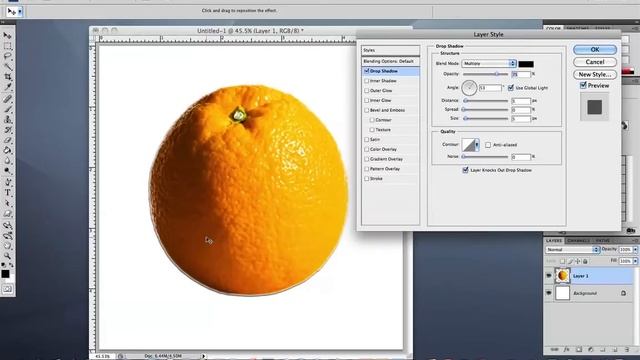Check the Anti-aliased checkbox

(x=488, y=145)
